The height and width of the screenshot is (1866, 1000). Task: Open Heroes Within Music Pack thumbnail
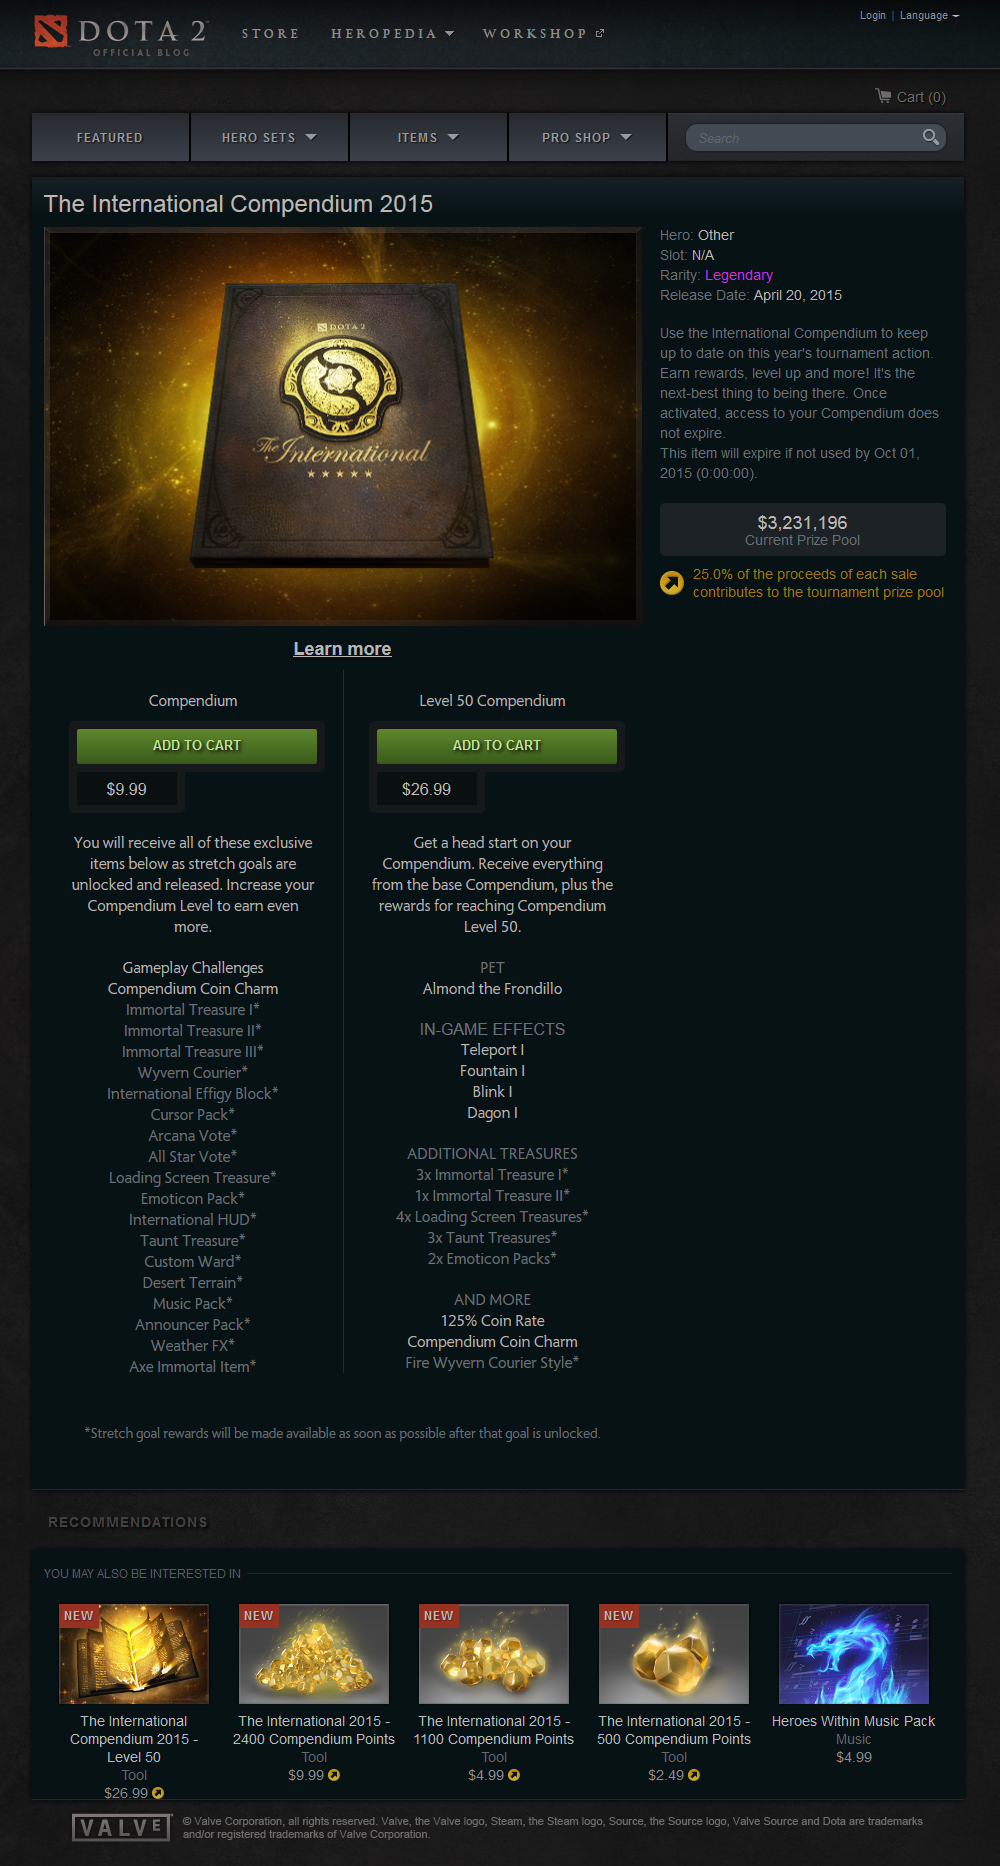(854, 1654)
